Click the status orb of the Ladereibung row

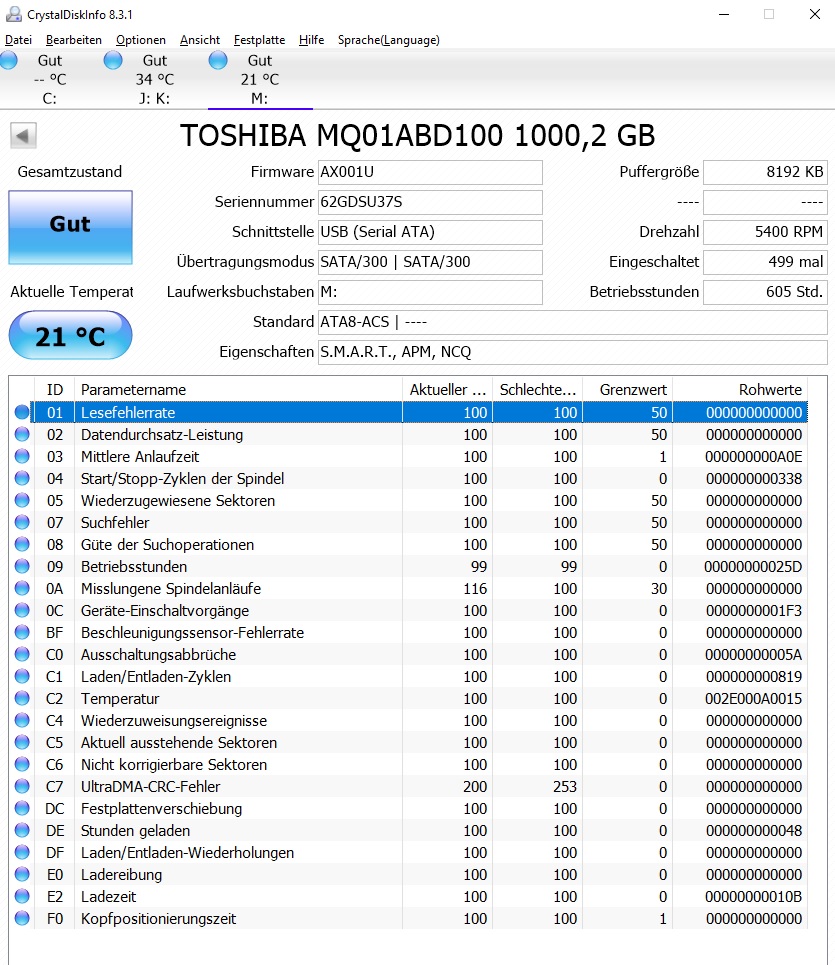(x=22, y=875)
